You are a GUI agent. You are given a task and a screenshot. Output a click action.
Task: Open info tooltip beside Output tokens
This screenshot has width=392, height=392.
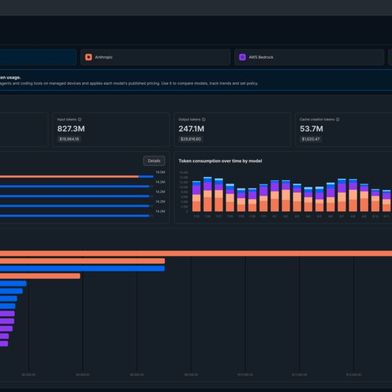(x=204, y=119)
